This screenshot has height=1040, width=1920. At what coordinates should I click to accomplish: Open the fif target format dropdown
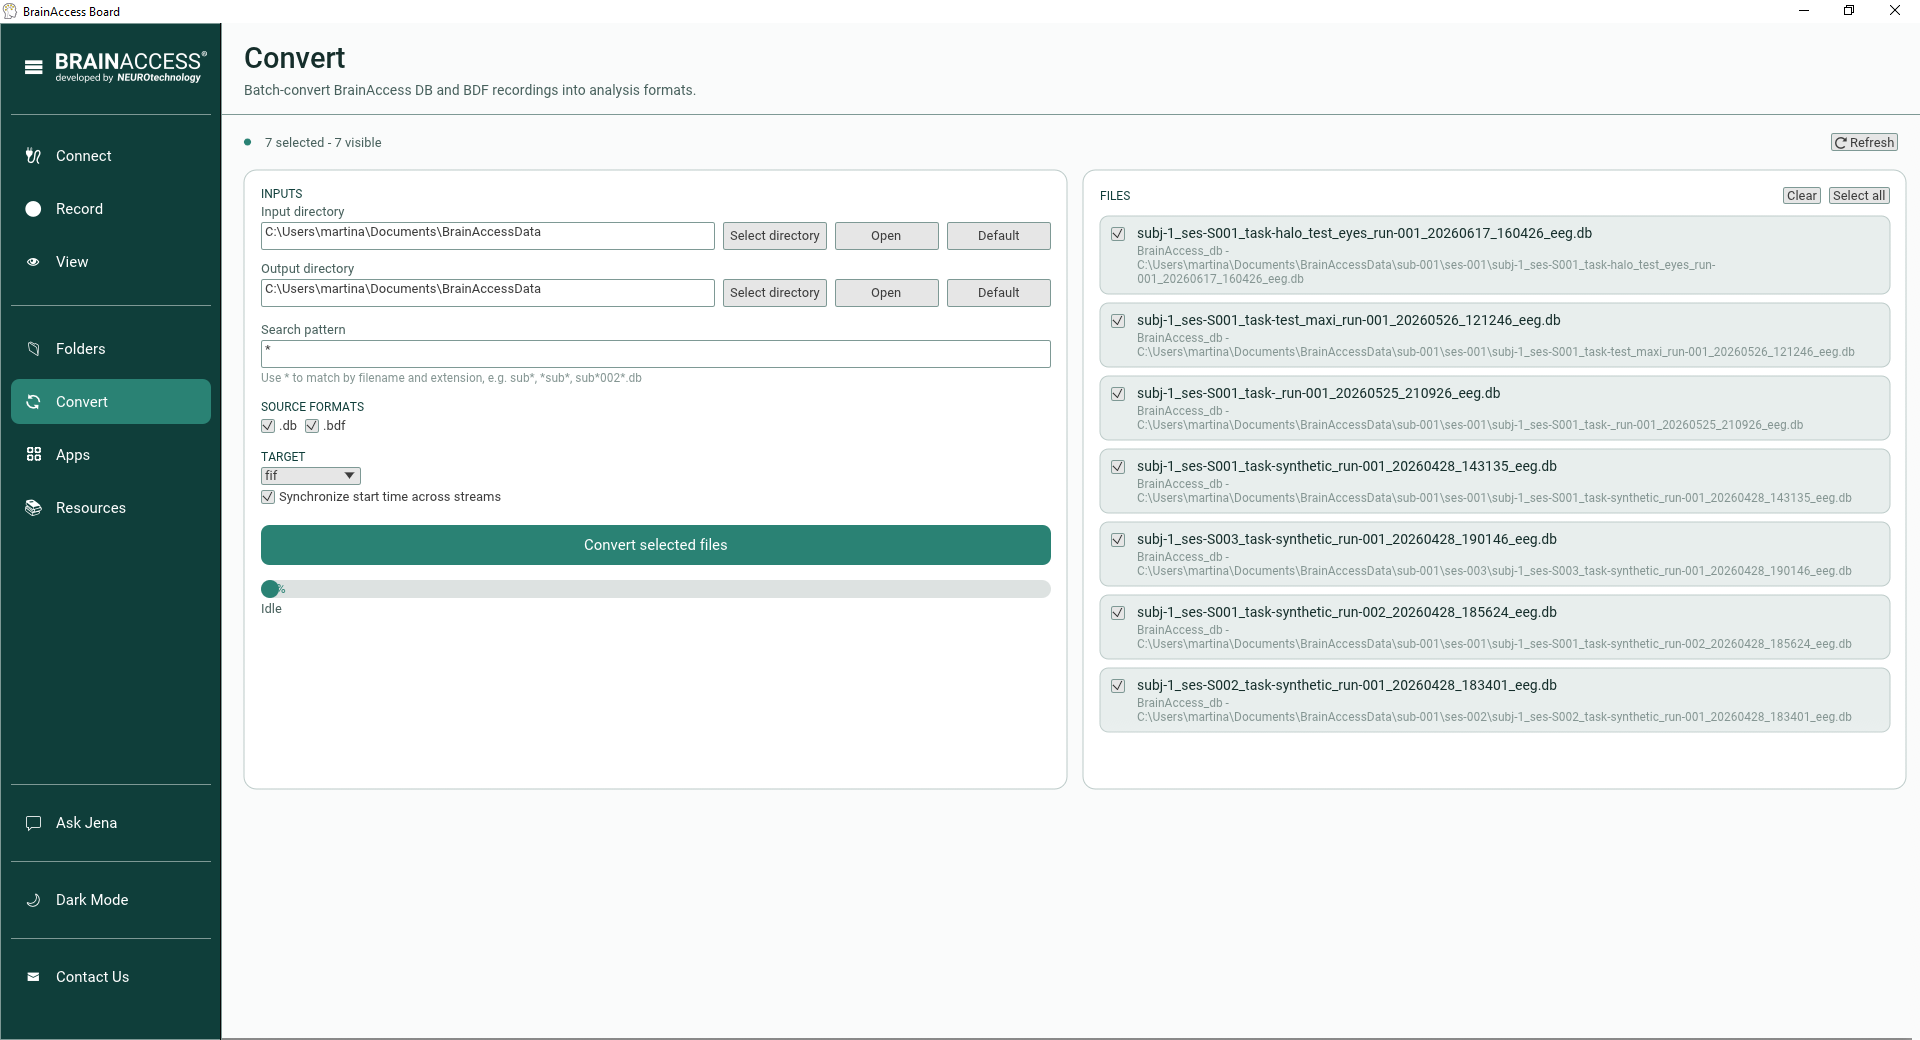coord(311,476)
